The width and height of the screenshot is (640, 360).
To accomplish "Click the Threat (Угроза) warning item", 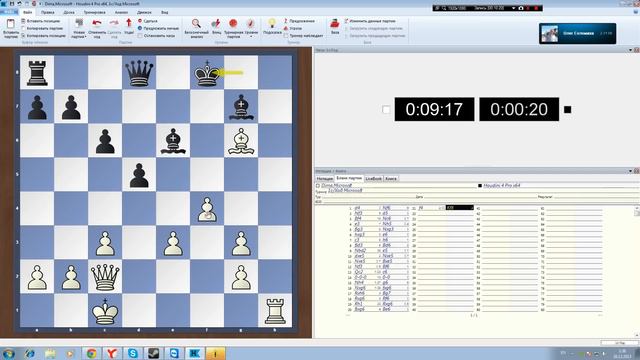I will 293,28.
